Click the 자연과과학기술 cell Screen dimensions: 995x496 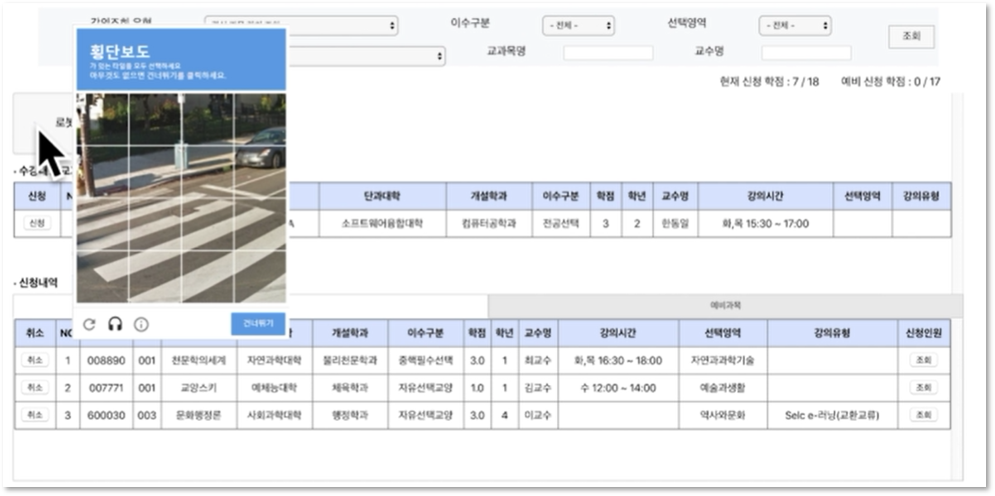(722, 360)
